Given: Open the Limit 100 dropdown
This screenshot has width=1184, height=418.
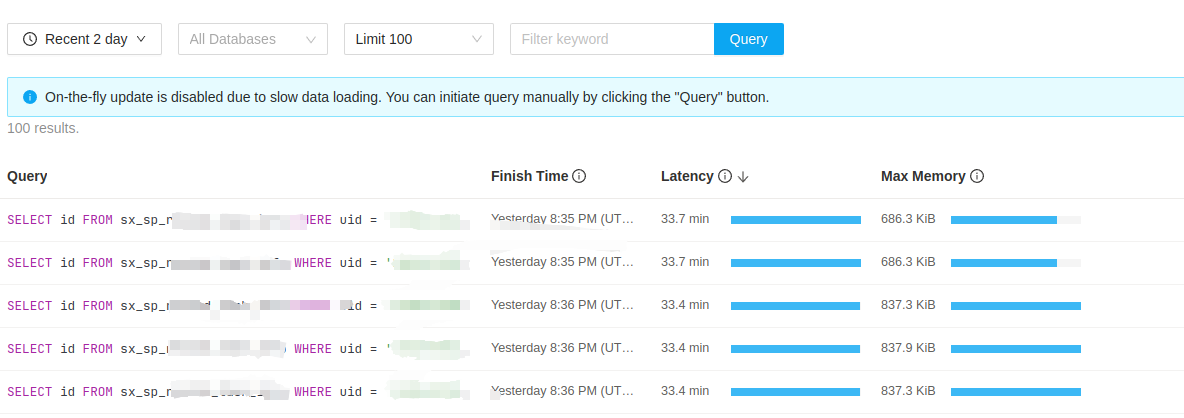Looking at the screenshot, I should [x=418, y=39].
